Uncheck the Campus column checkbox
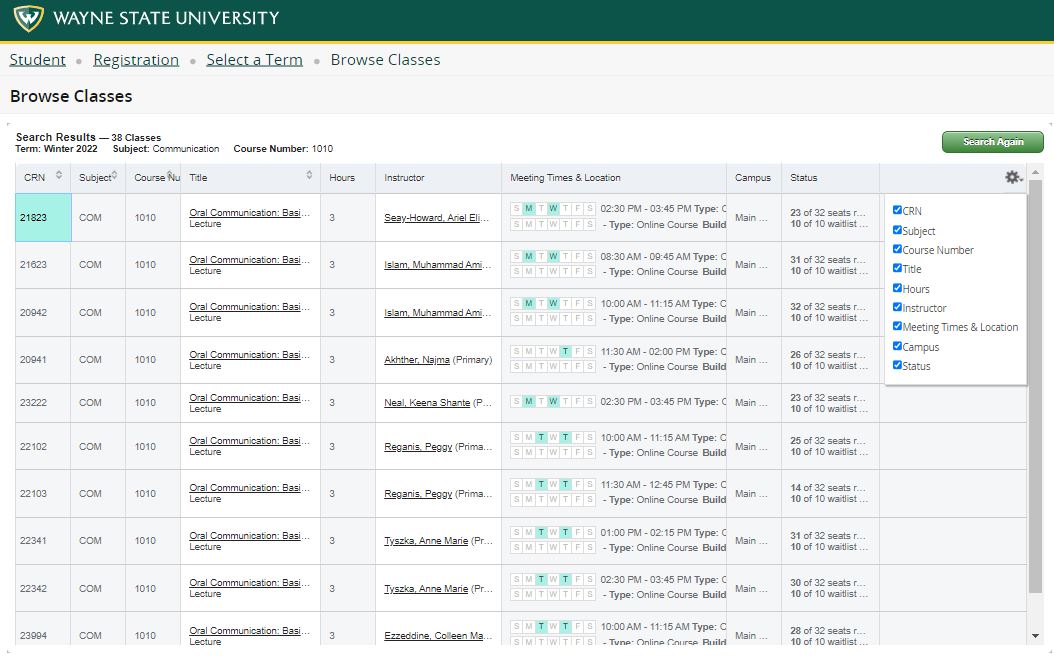Screen dimensions: 1054x671 (897, 346)
